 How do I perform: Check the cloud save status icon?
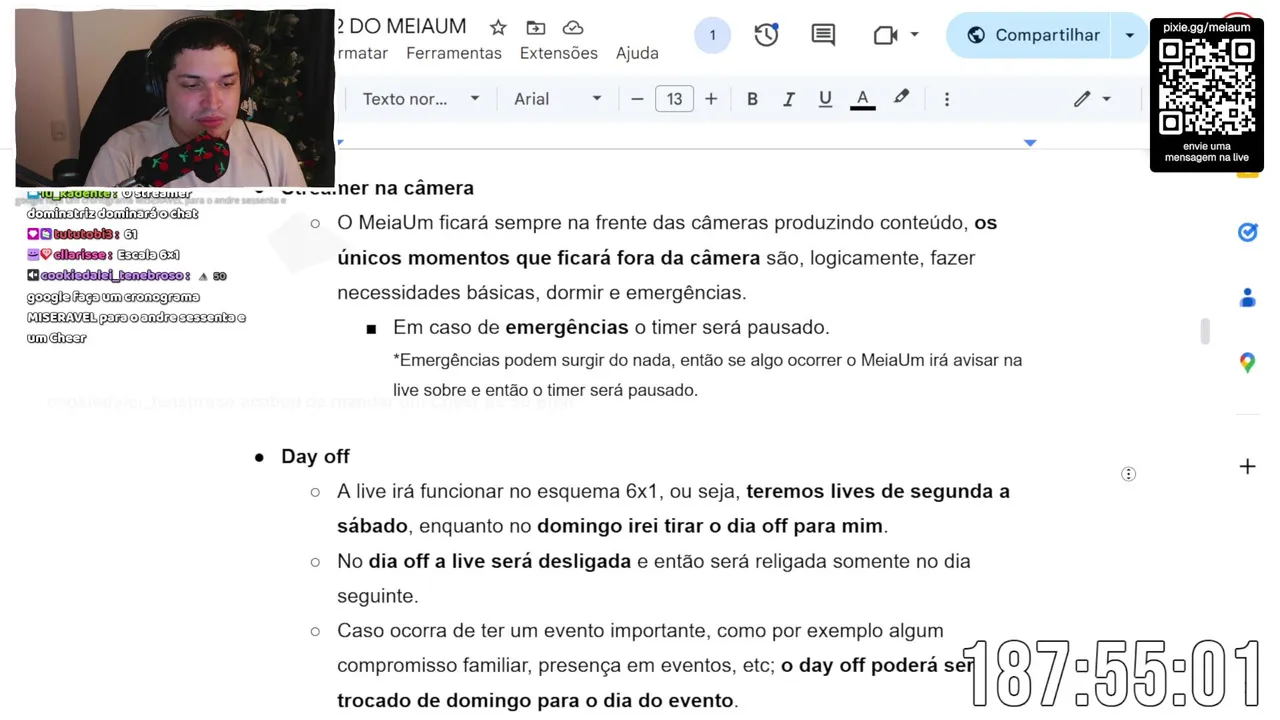[x=573, y=27]
